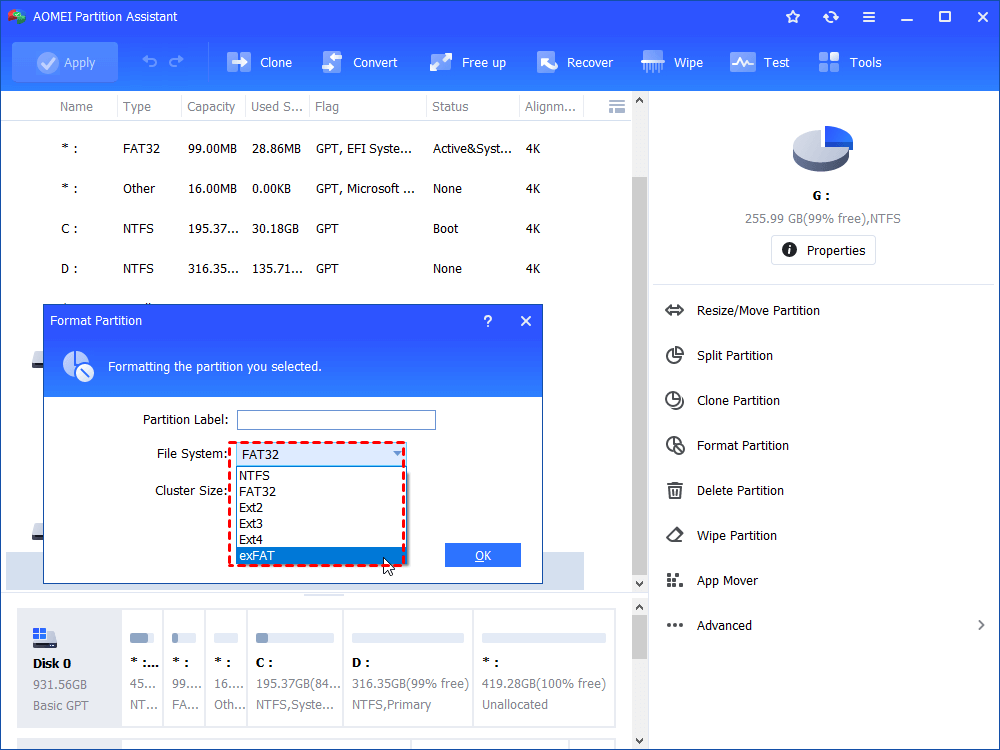The height and width of the screenshot is (750, 1000).
Task: Choose Ext3 from file system list
Action: (x=321, y=523)
